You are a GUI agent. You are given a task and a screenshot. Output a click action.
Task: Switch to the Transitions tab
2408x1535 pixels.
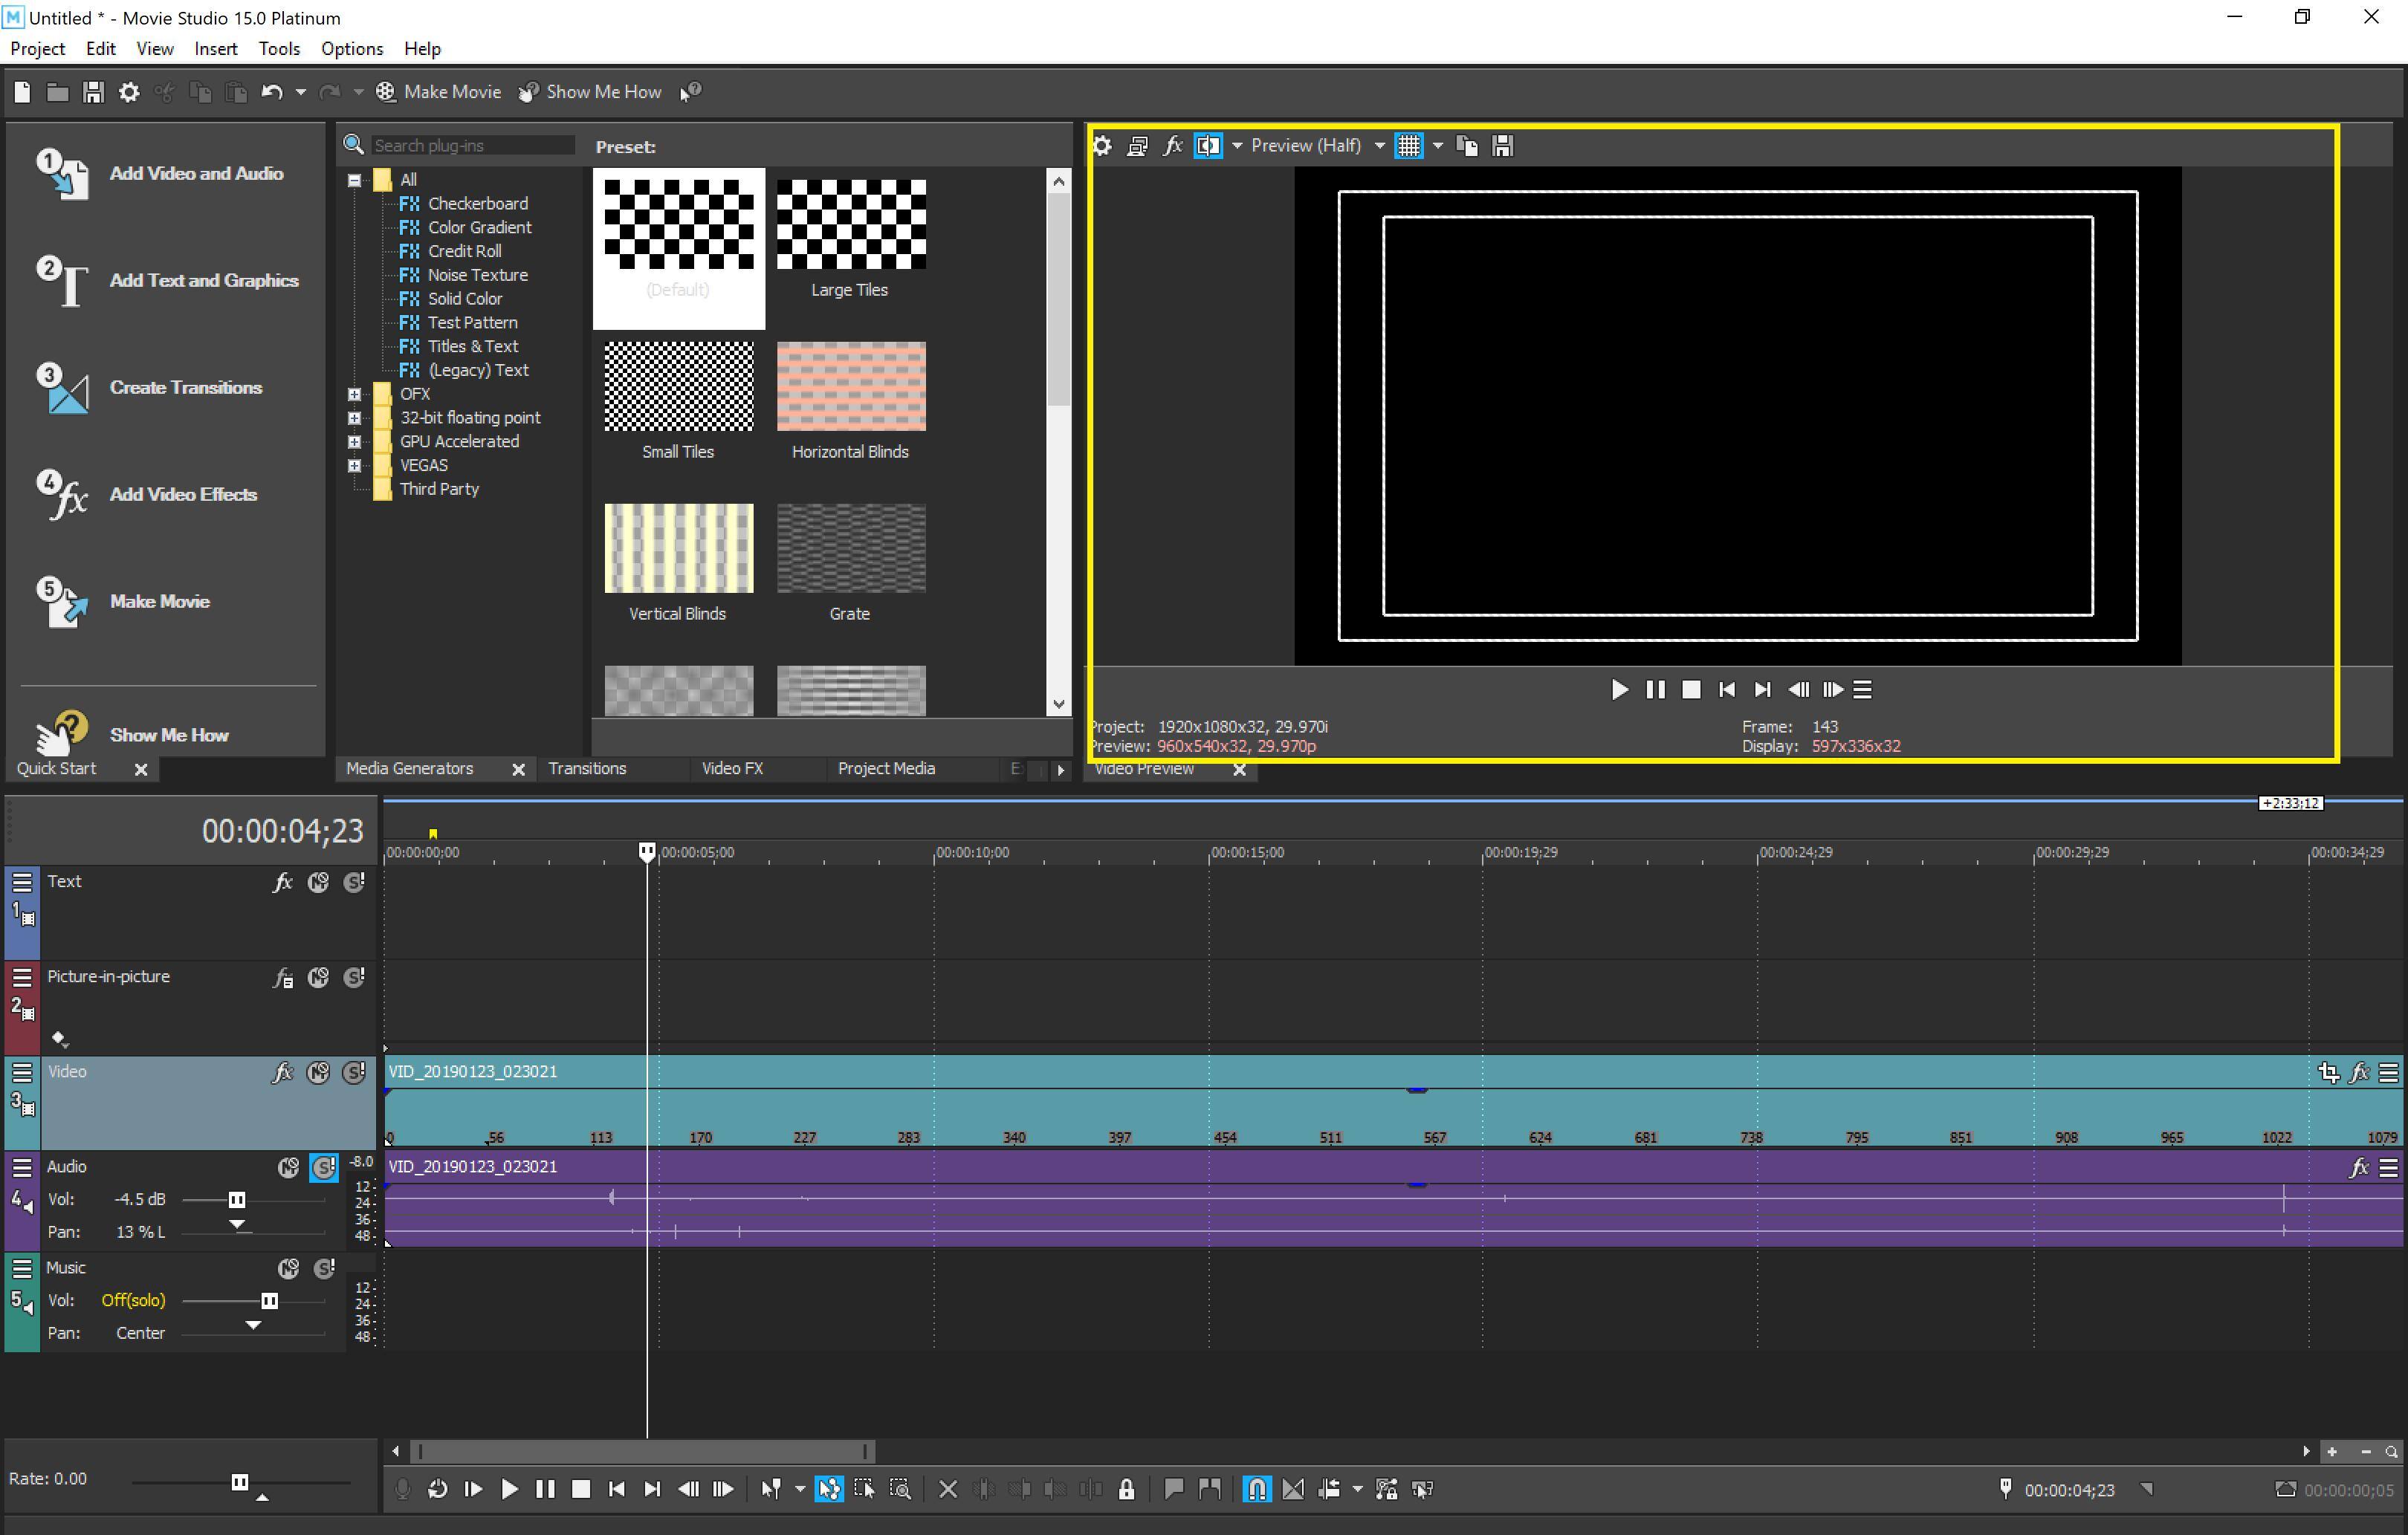tap(587, 768)
